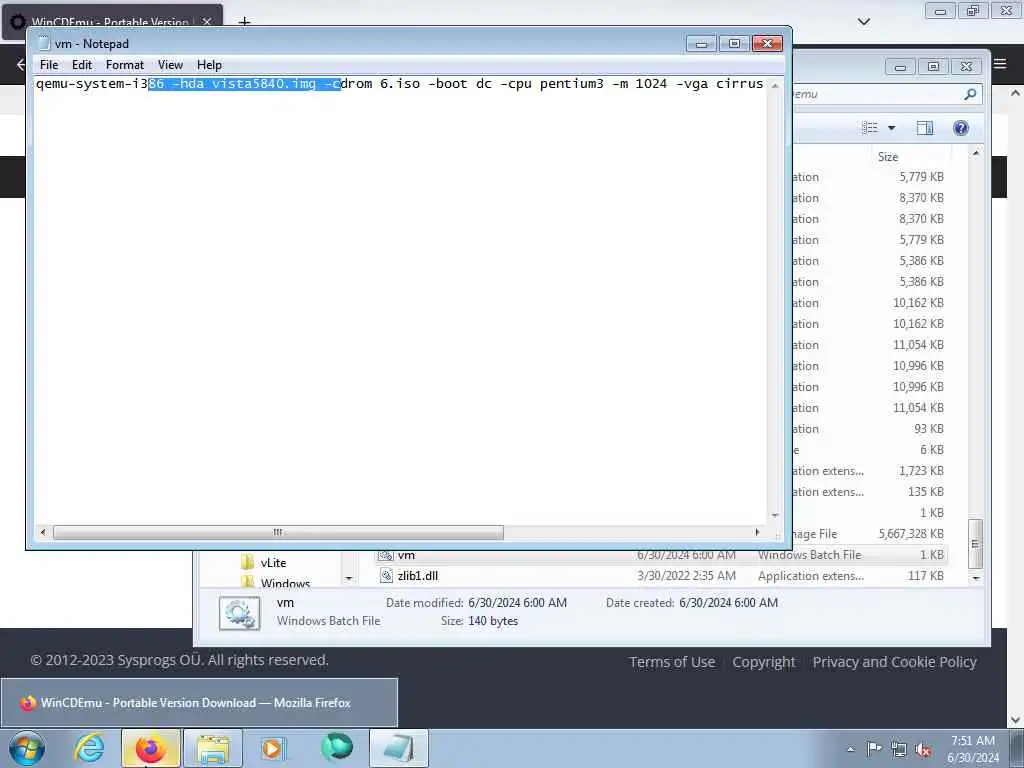The width and height of the screenshot is (1024, 768).
Task: Open the Help menu in Notepad
Action: pos(209,65)
